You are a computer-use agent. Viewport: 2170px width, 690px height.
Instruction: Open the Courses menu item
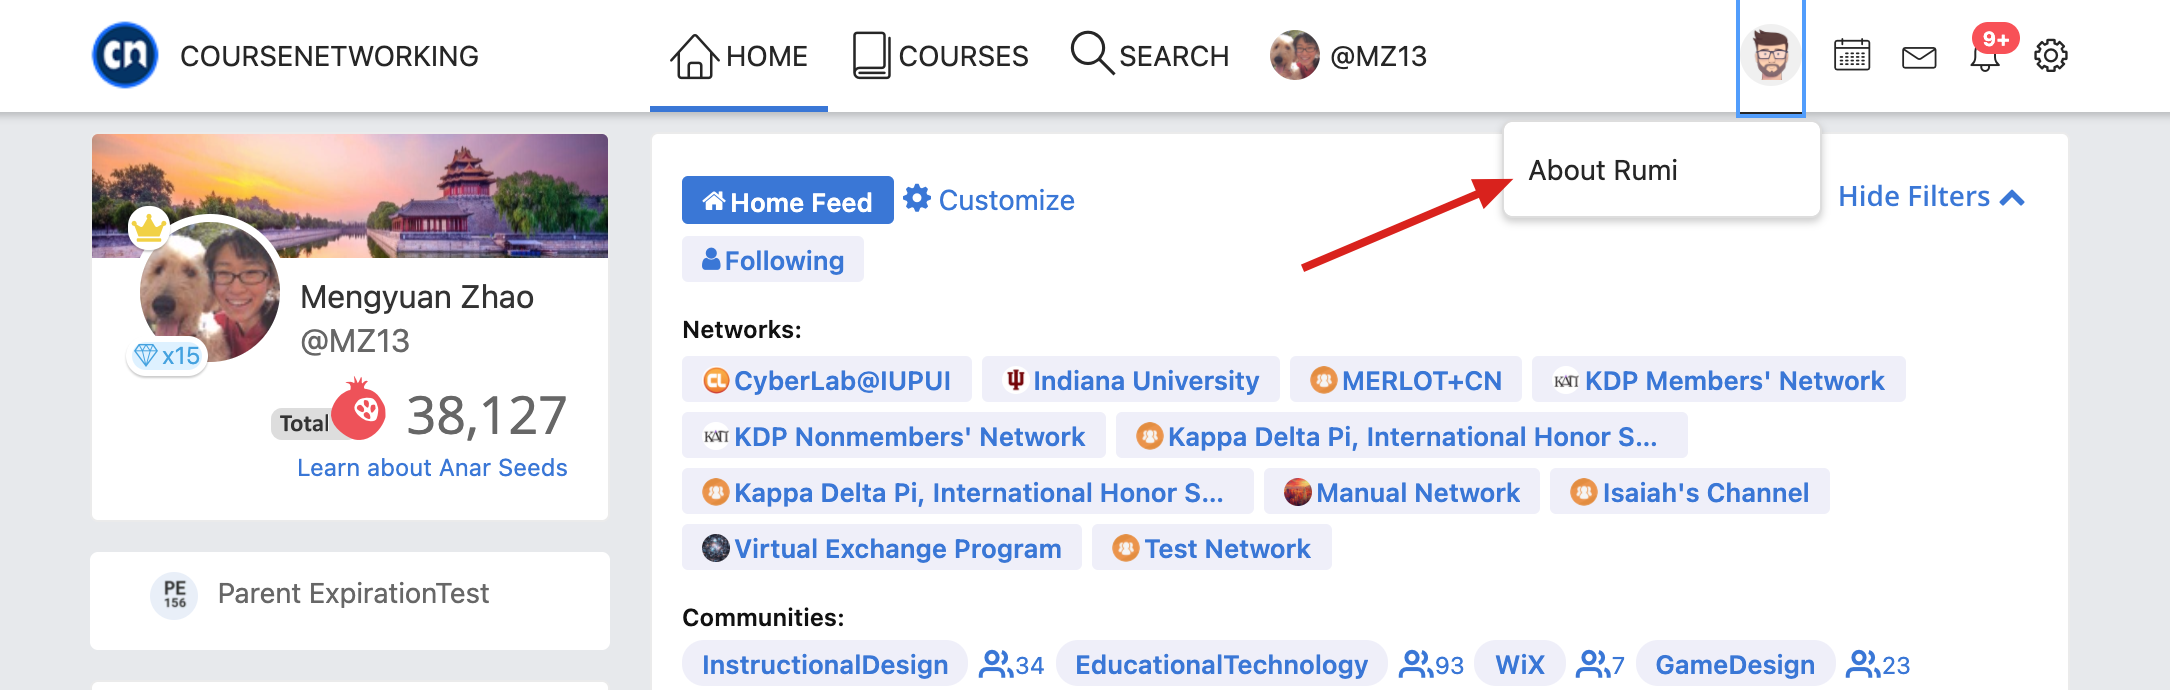(940, 56)
